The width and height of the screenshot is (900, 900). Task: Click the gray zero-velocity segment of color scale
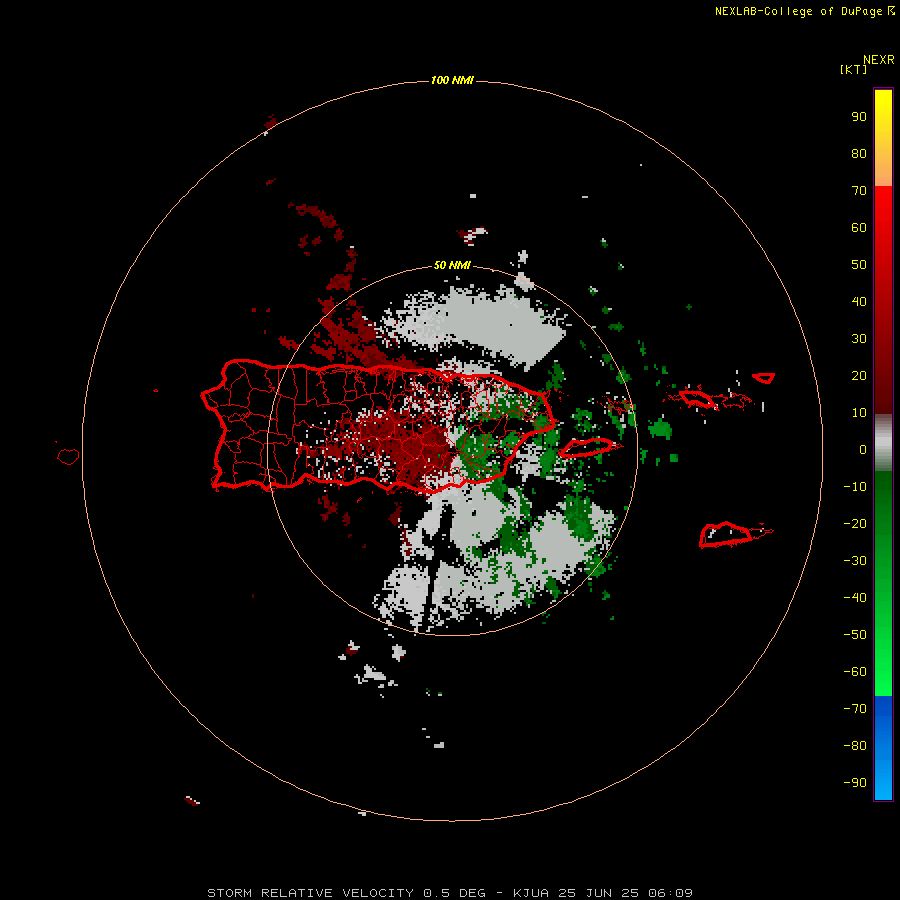[883, 443]
